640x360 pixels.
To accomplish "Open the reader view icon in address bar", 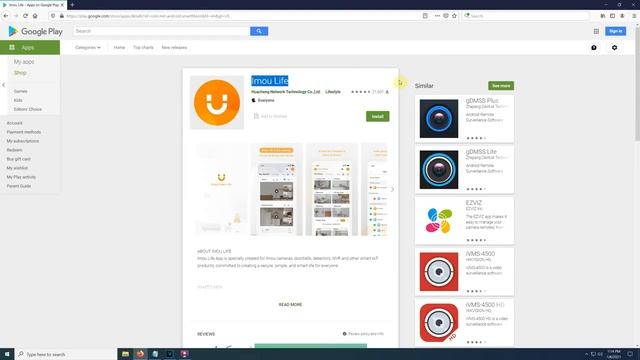I will tap(425, 16).
